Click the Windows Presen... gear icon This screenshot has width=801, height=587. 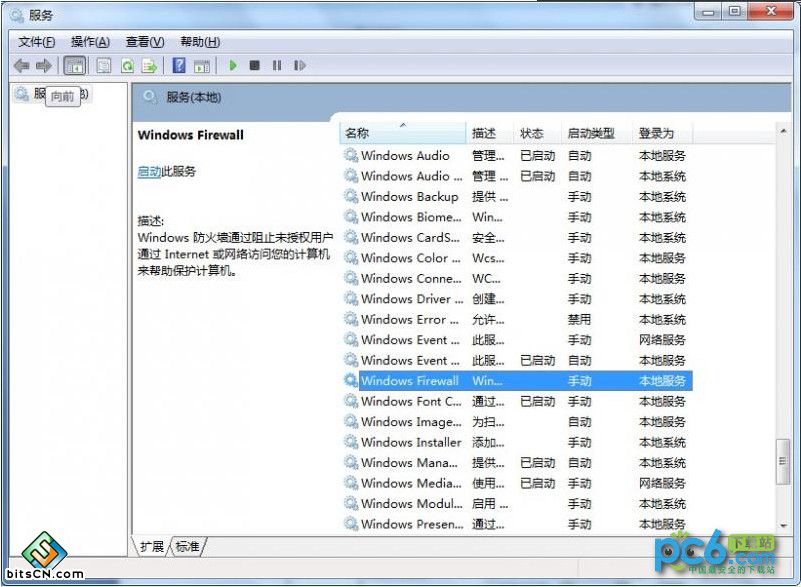coord(351,524)
